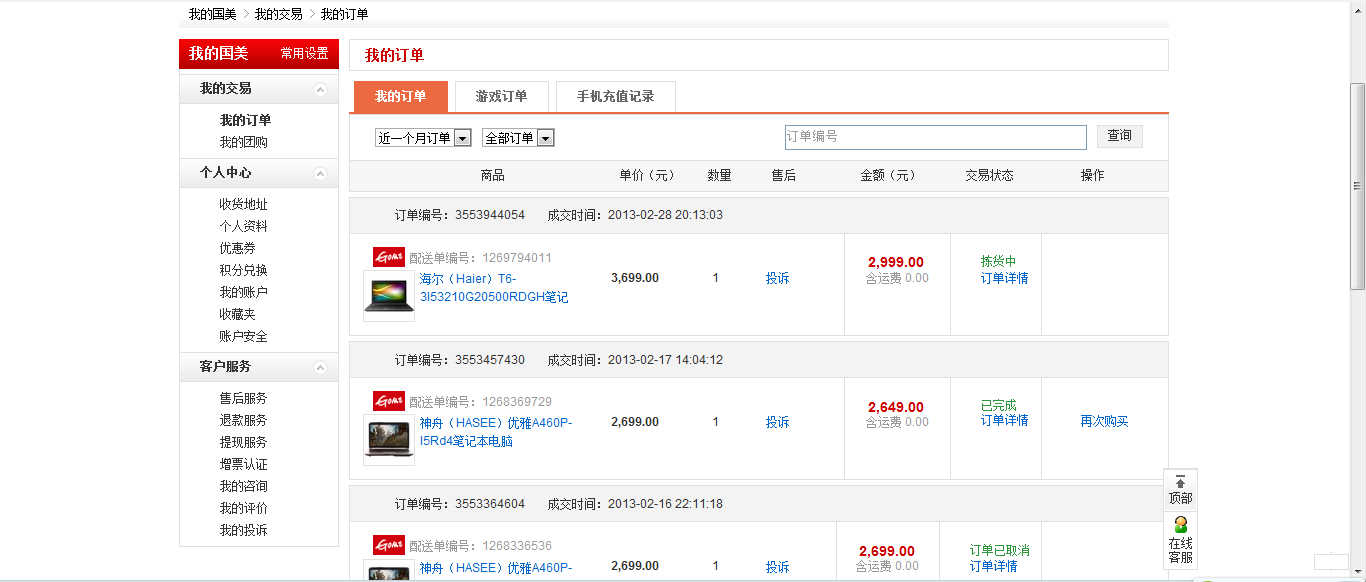Click the page vertical scrollbar thumb

pos(1357,185)
